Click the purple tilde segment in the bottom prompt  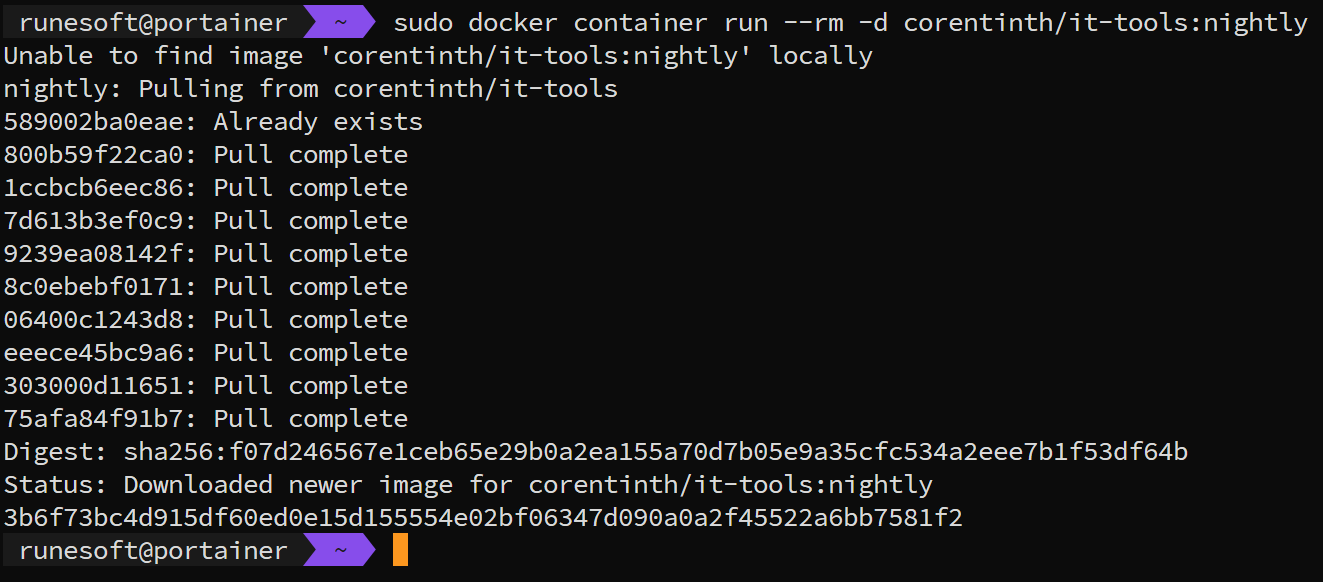coord(340,550)
